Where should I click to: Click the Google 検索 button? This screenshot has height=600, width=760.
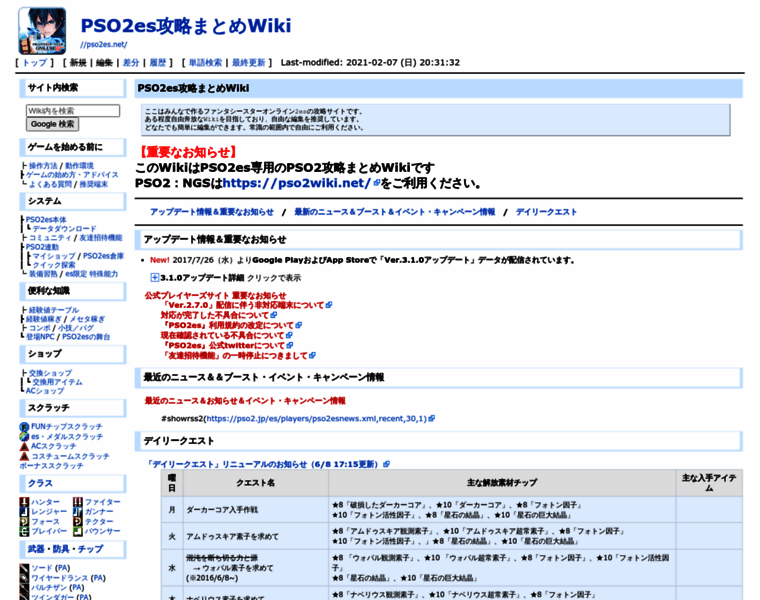tap(52, 124)
